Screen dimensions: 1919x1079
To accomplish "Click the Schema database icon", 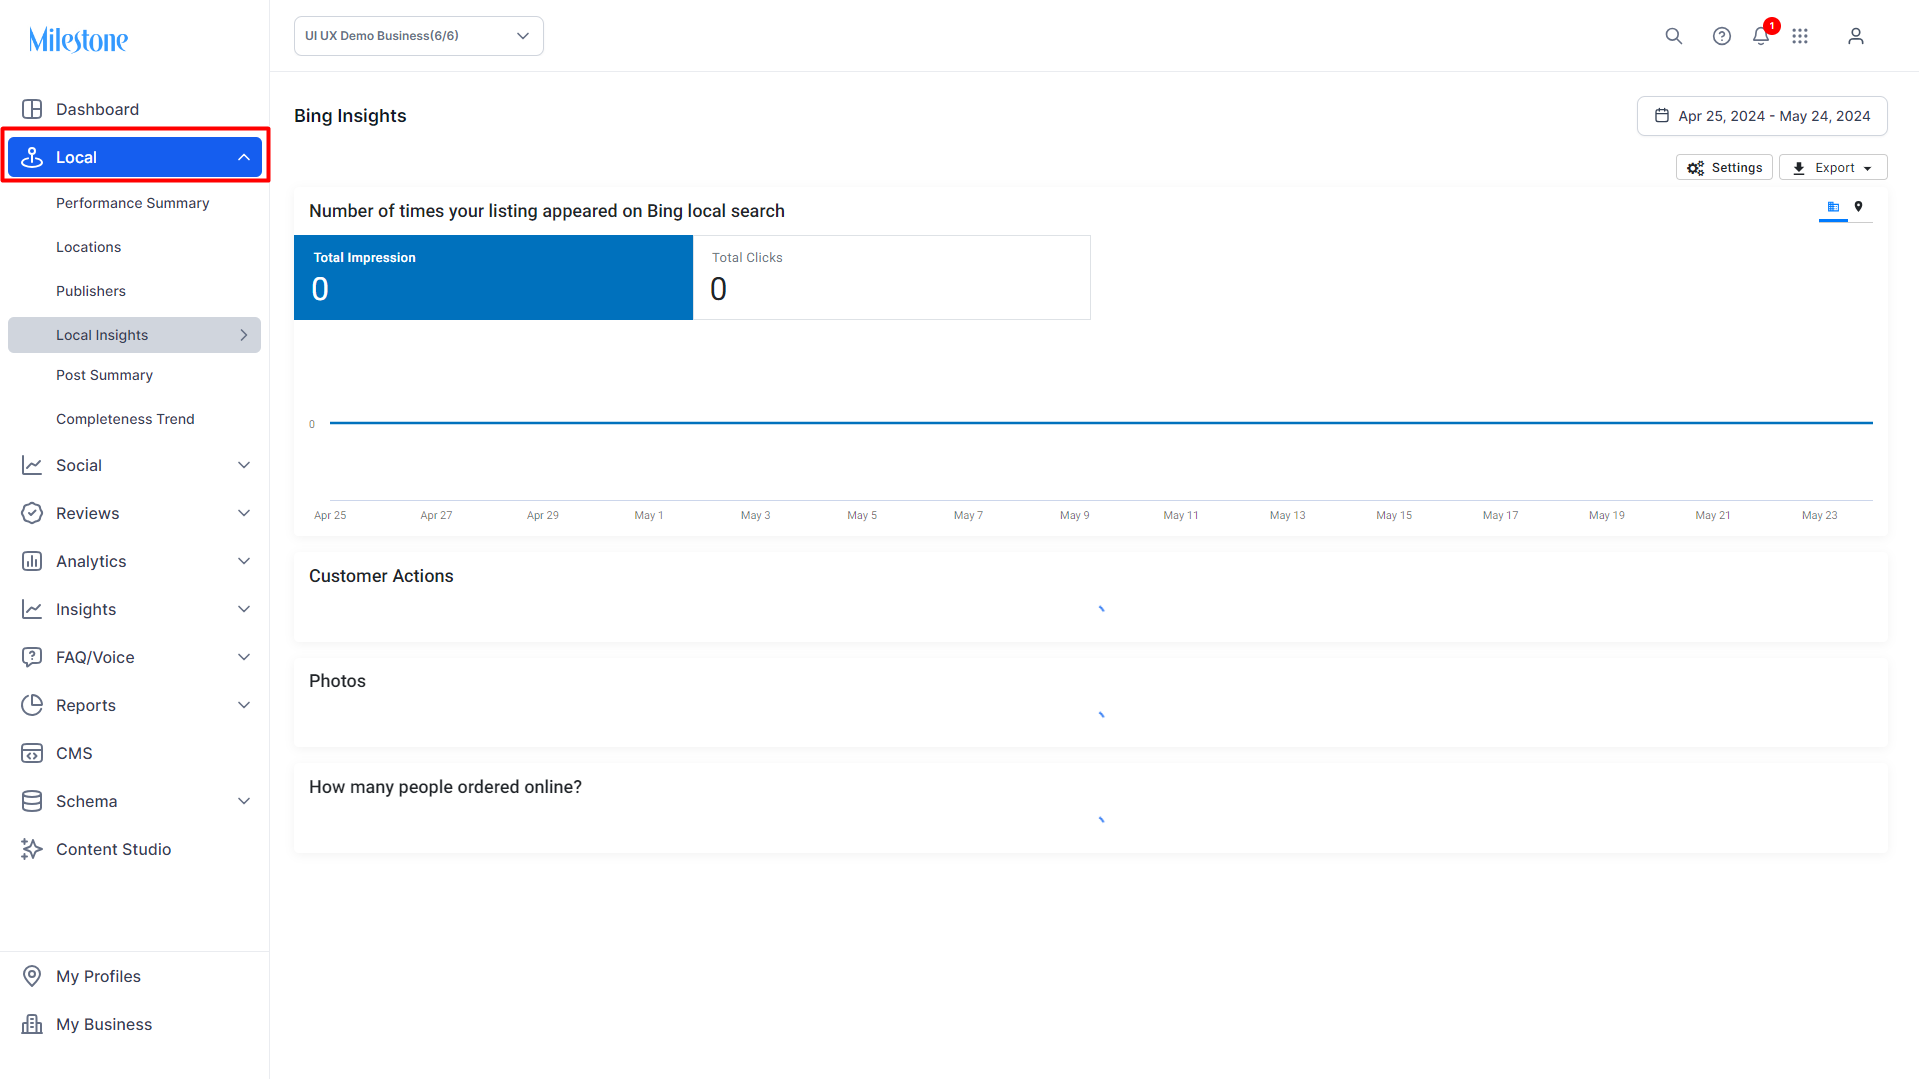I will 32,801.
